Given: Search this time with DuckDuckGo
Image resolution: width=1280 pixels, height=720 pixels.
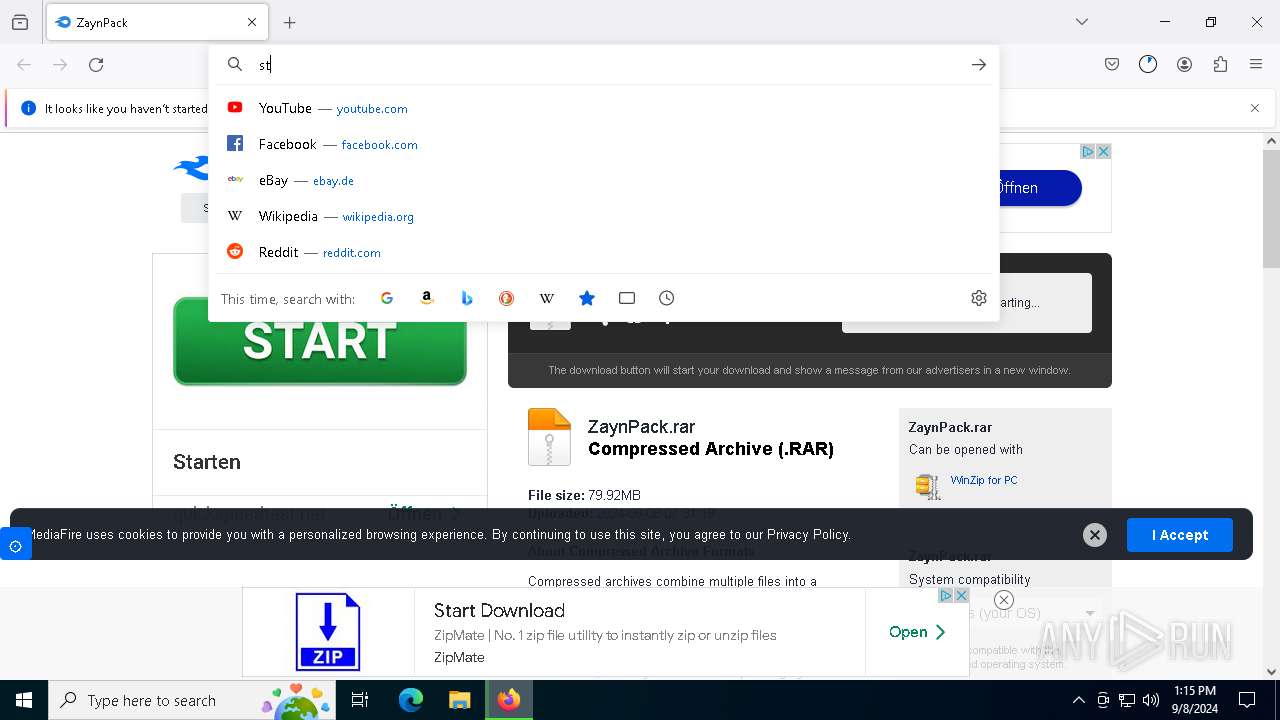Looking at the screenshot, I should 507,298.
